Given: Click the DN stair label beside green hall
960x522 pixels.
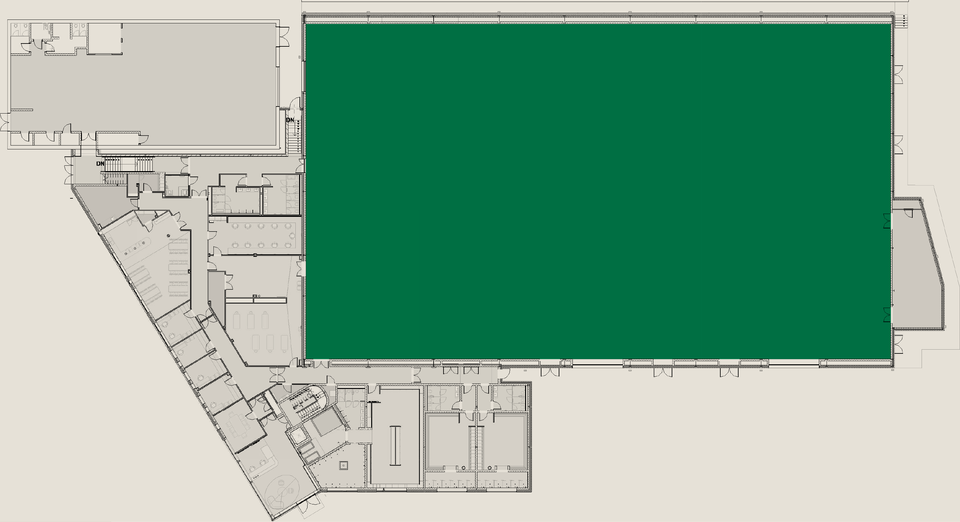Looking at the screenshot, I should click(x=290, y=120).
